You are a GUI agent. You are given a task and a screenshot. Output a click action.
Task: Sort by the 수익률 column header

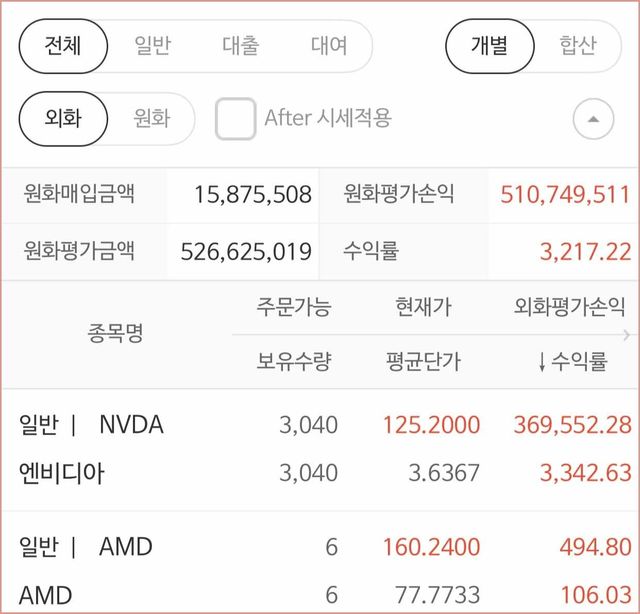[x=572, y=362]
